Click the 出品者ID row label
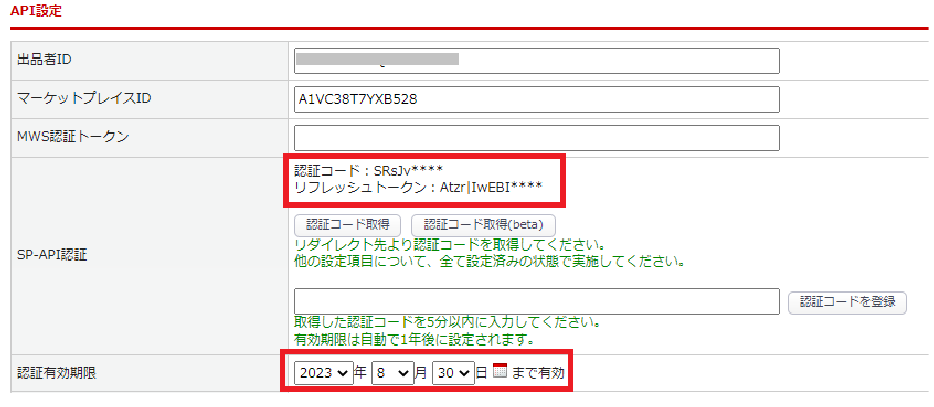The height and width of the screenshot is (407, 934). click(45, 59)
